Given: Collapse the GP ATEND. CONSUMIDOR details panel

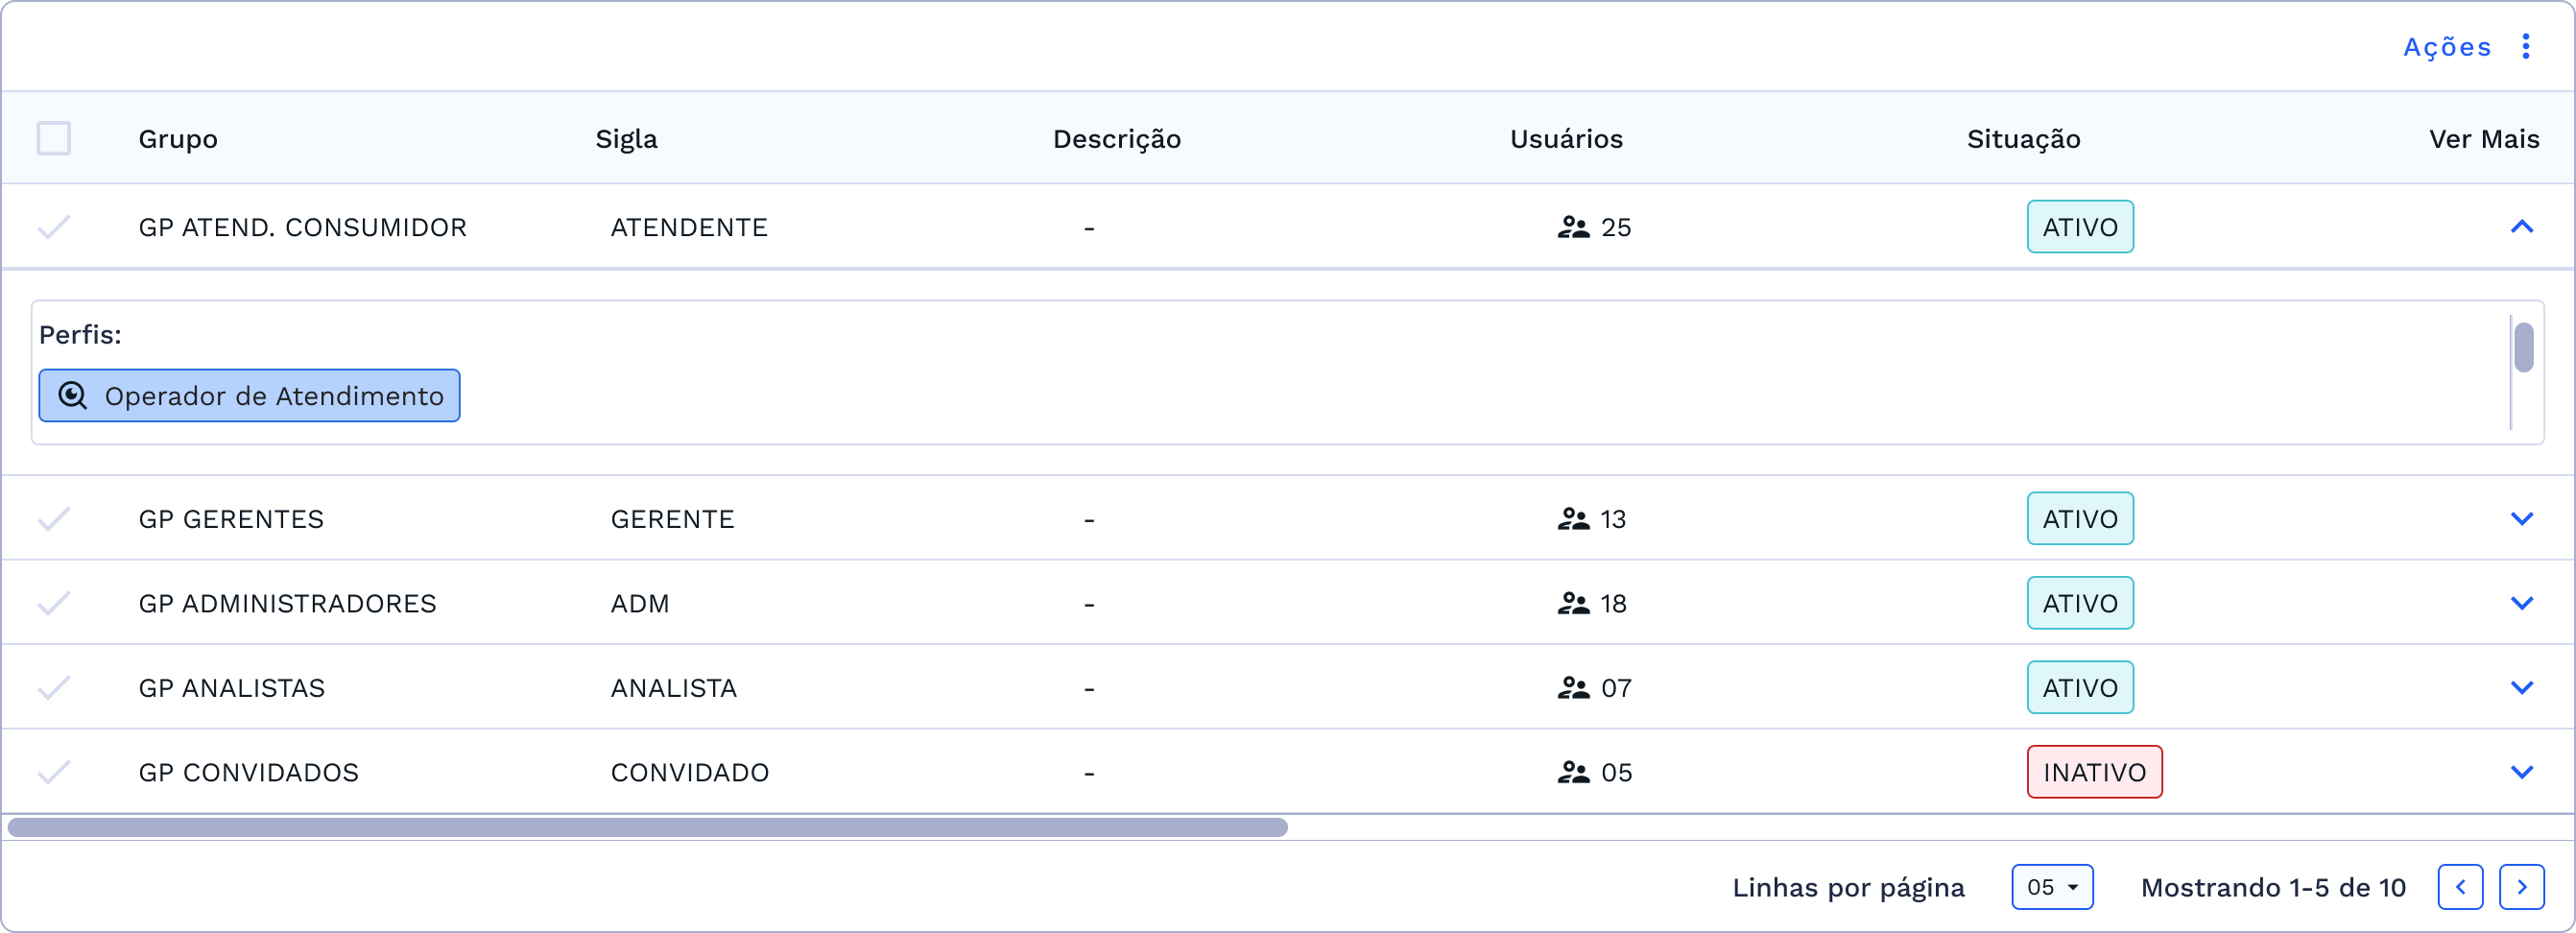Looking at the screenshot, I should tap(2523, 227).
